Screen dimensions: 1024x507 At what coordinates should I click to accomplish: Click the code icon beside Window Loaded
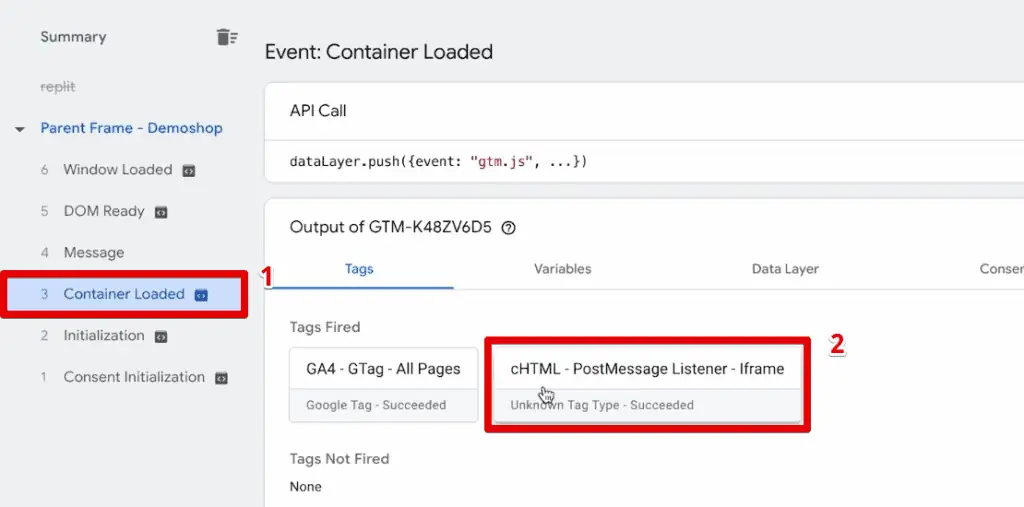189,171
